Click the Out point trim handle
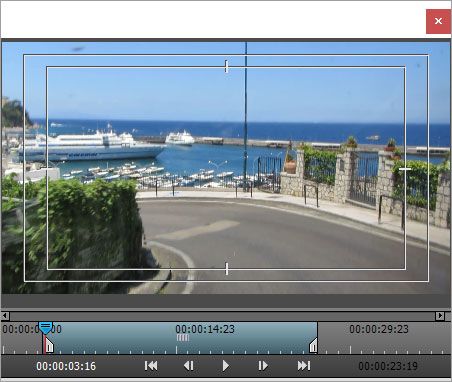452x382 pixels. pyautogui.click(x=313, y=346)
